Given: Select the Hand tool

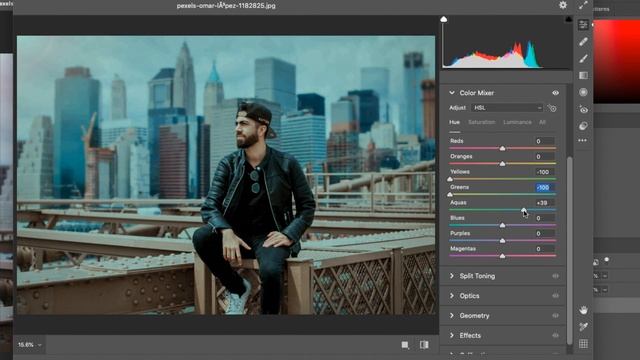Looking at the screenshot, I should 583,310.
